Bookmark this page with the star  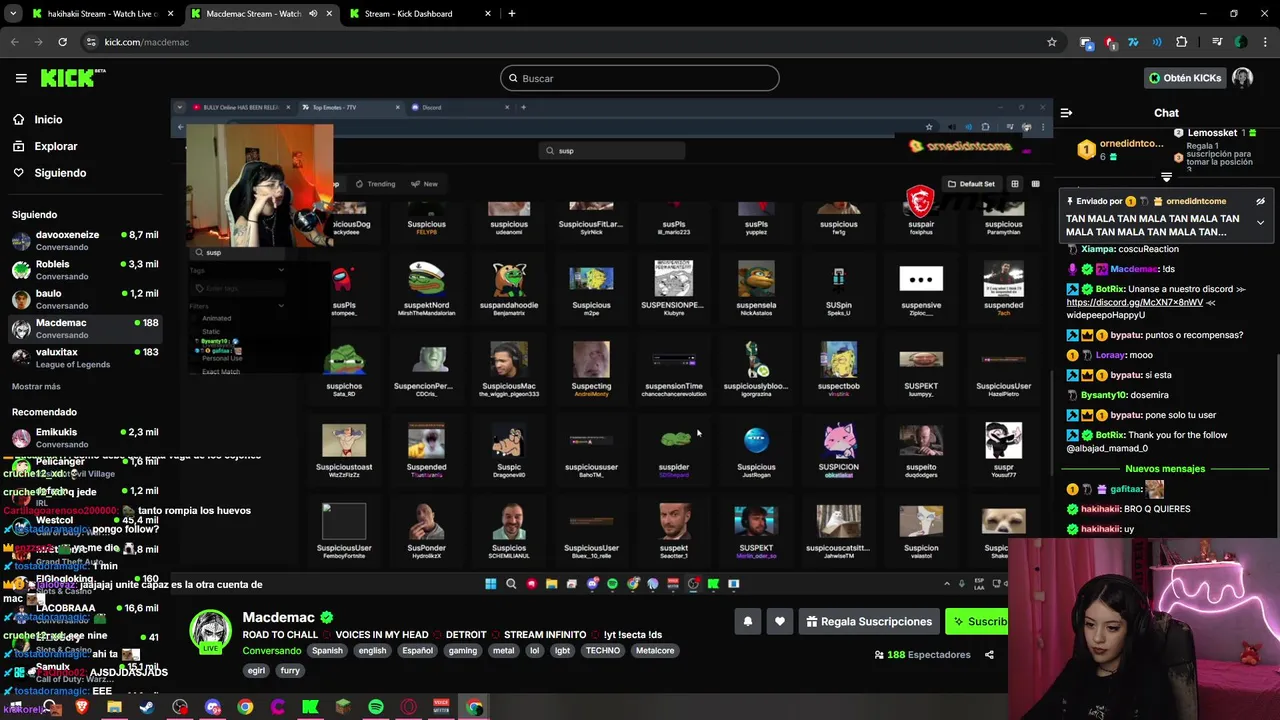coord(1051,42)
